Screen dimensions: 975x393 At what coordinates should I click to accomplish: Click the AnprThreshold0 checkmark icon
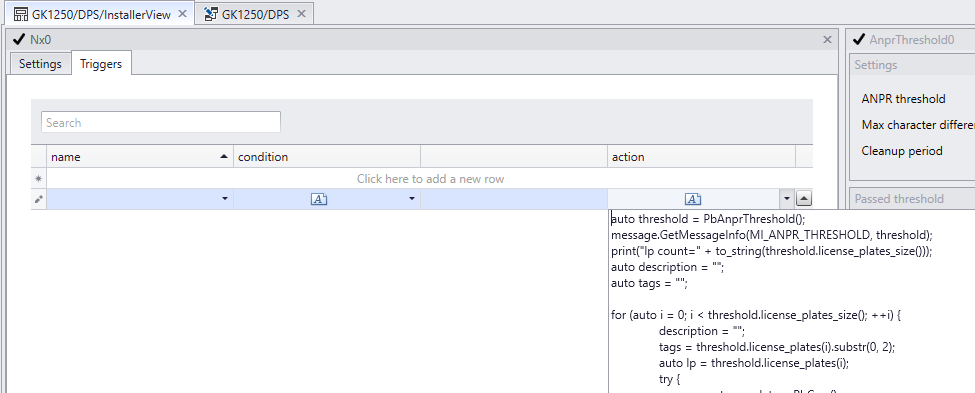859,40
